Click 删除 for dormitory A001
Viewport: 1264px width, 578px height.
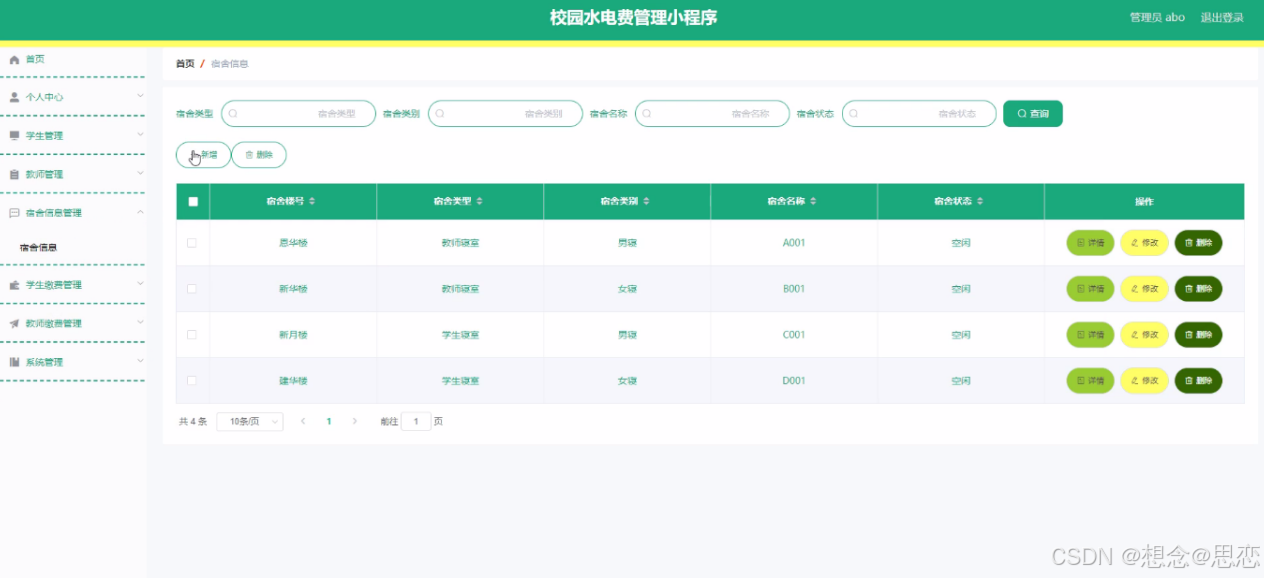point(1198,243)
